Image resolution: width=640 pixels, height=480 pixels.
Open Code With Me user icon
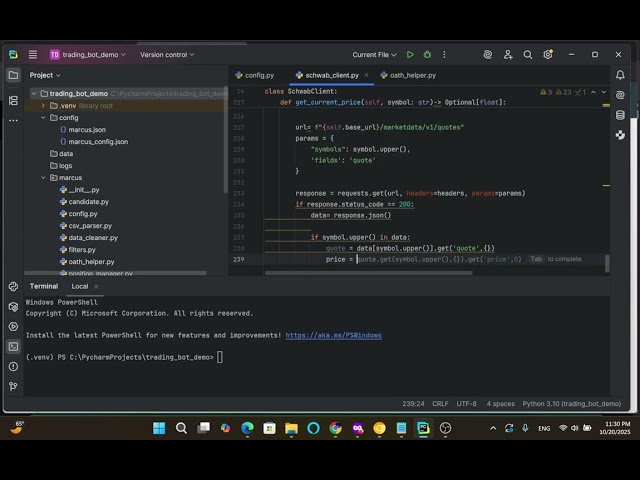pos(508,54)
